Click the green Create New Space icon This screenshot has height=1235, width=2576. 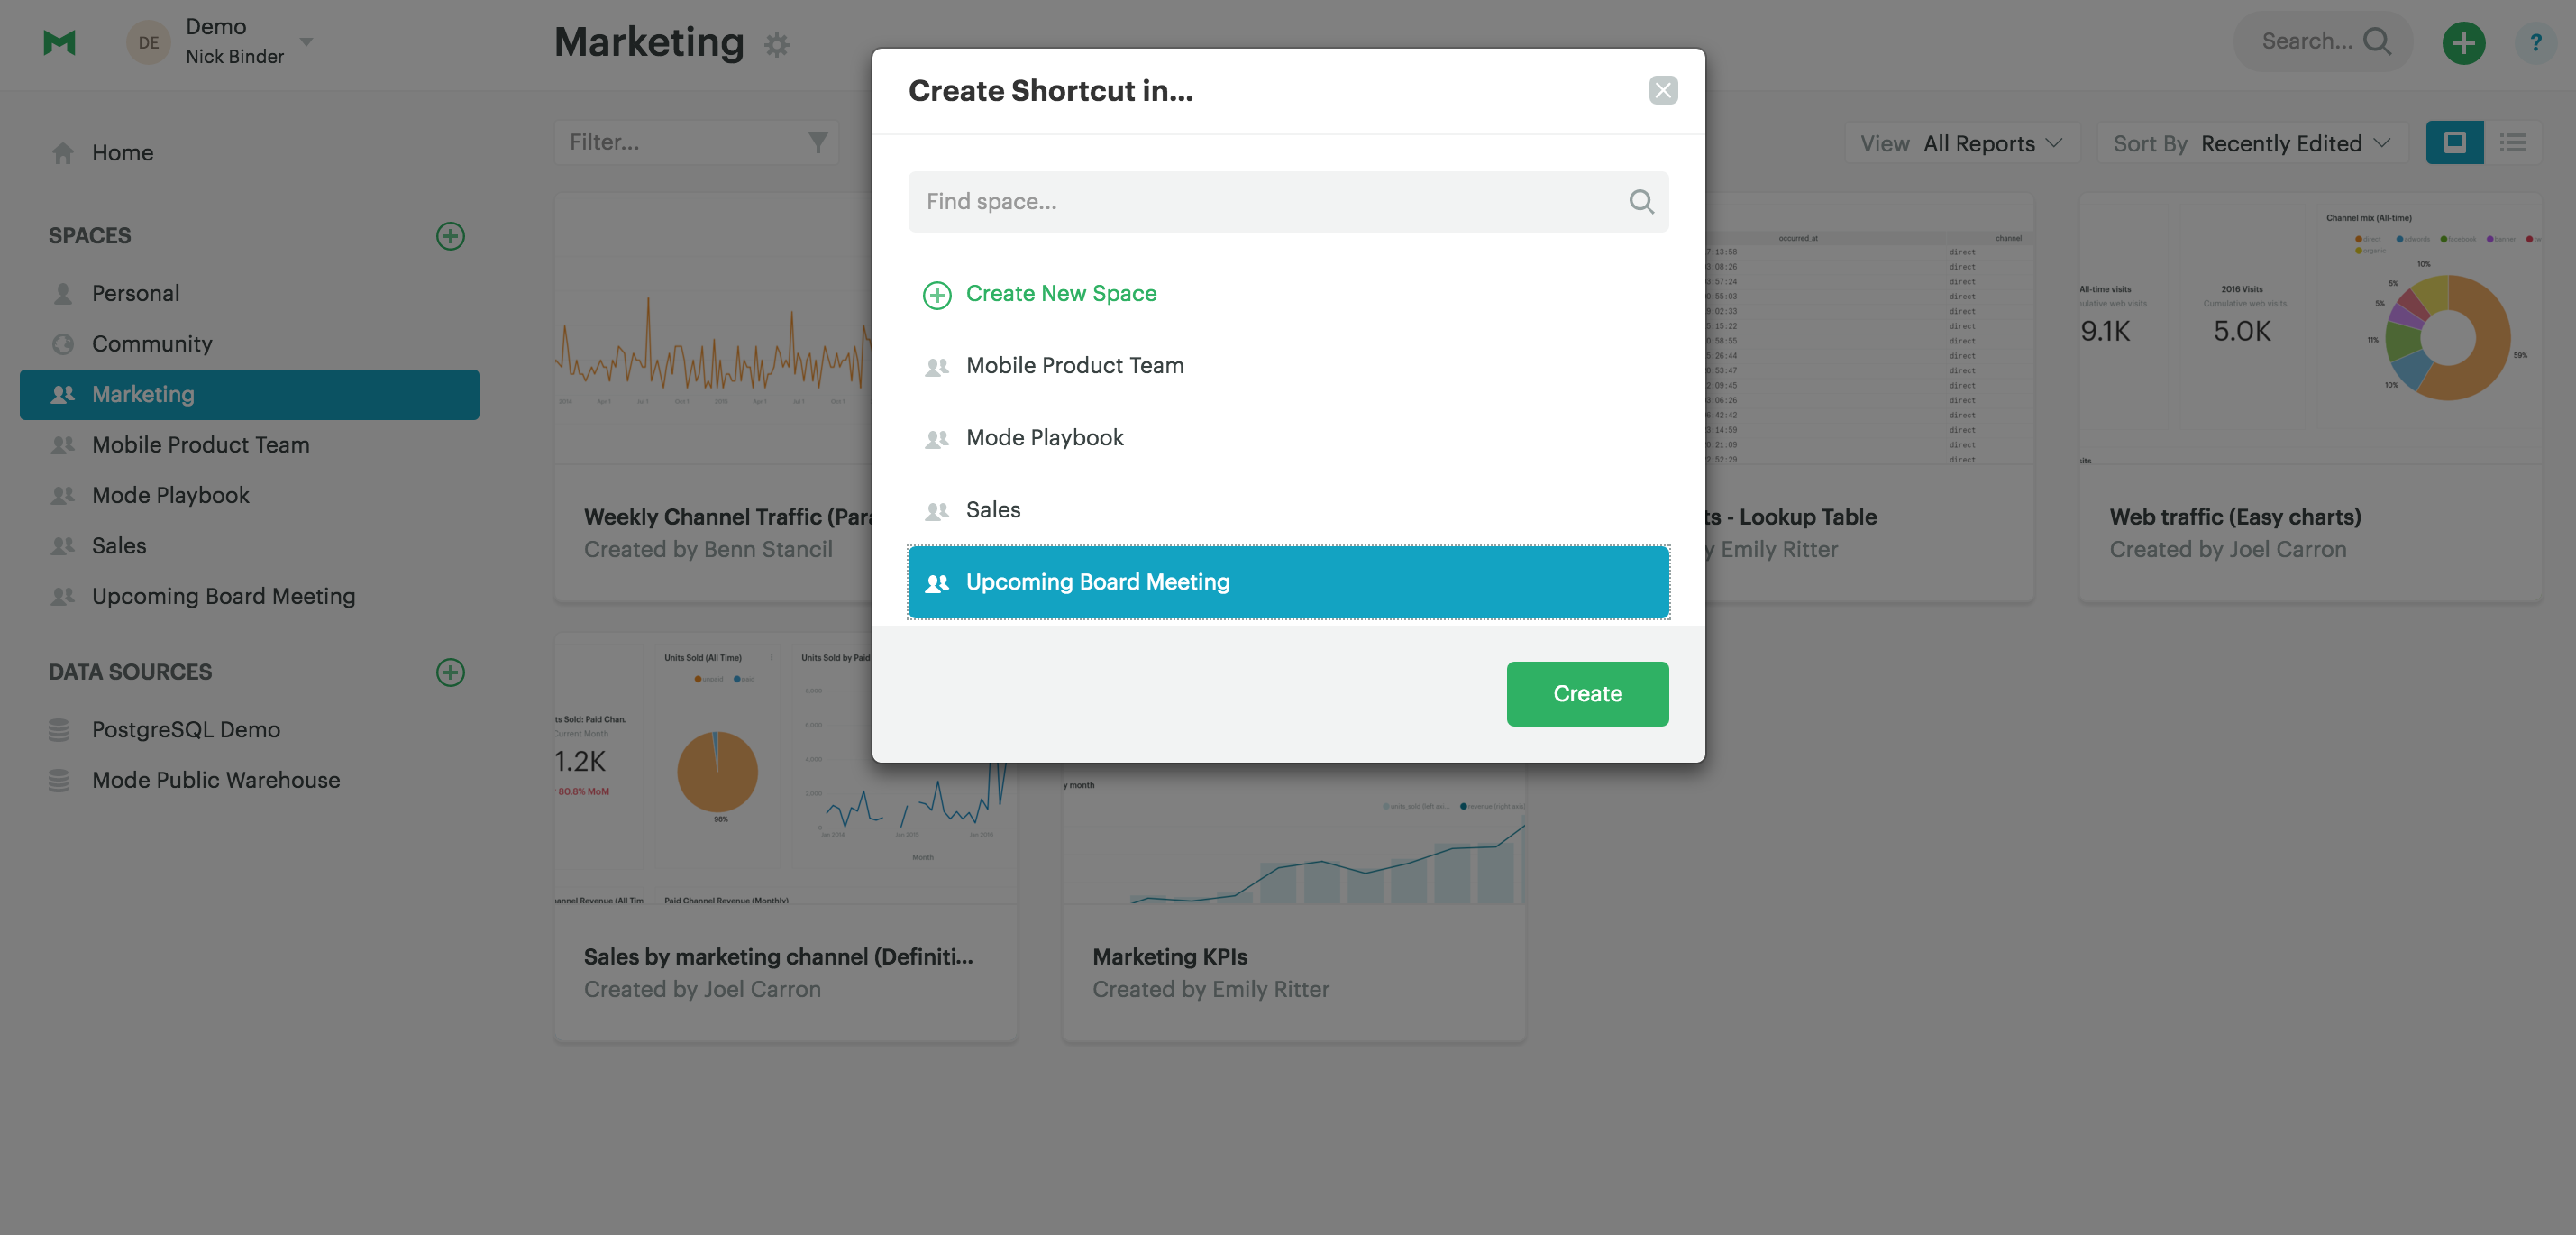pos(938,294)
